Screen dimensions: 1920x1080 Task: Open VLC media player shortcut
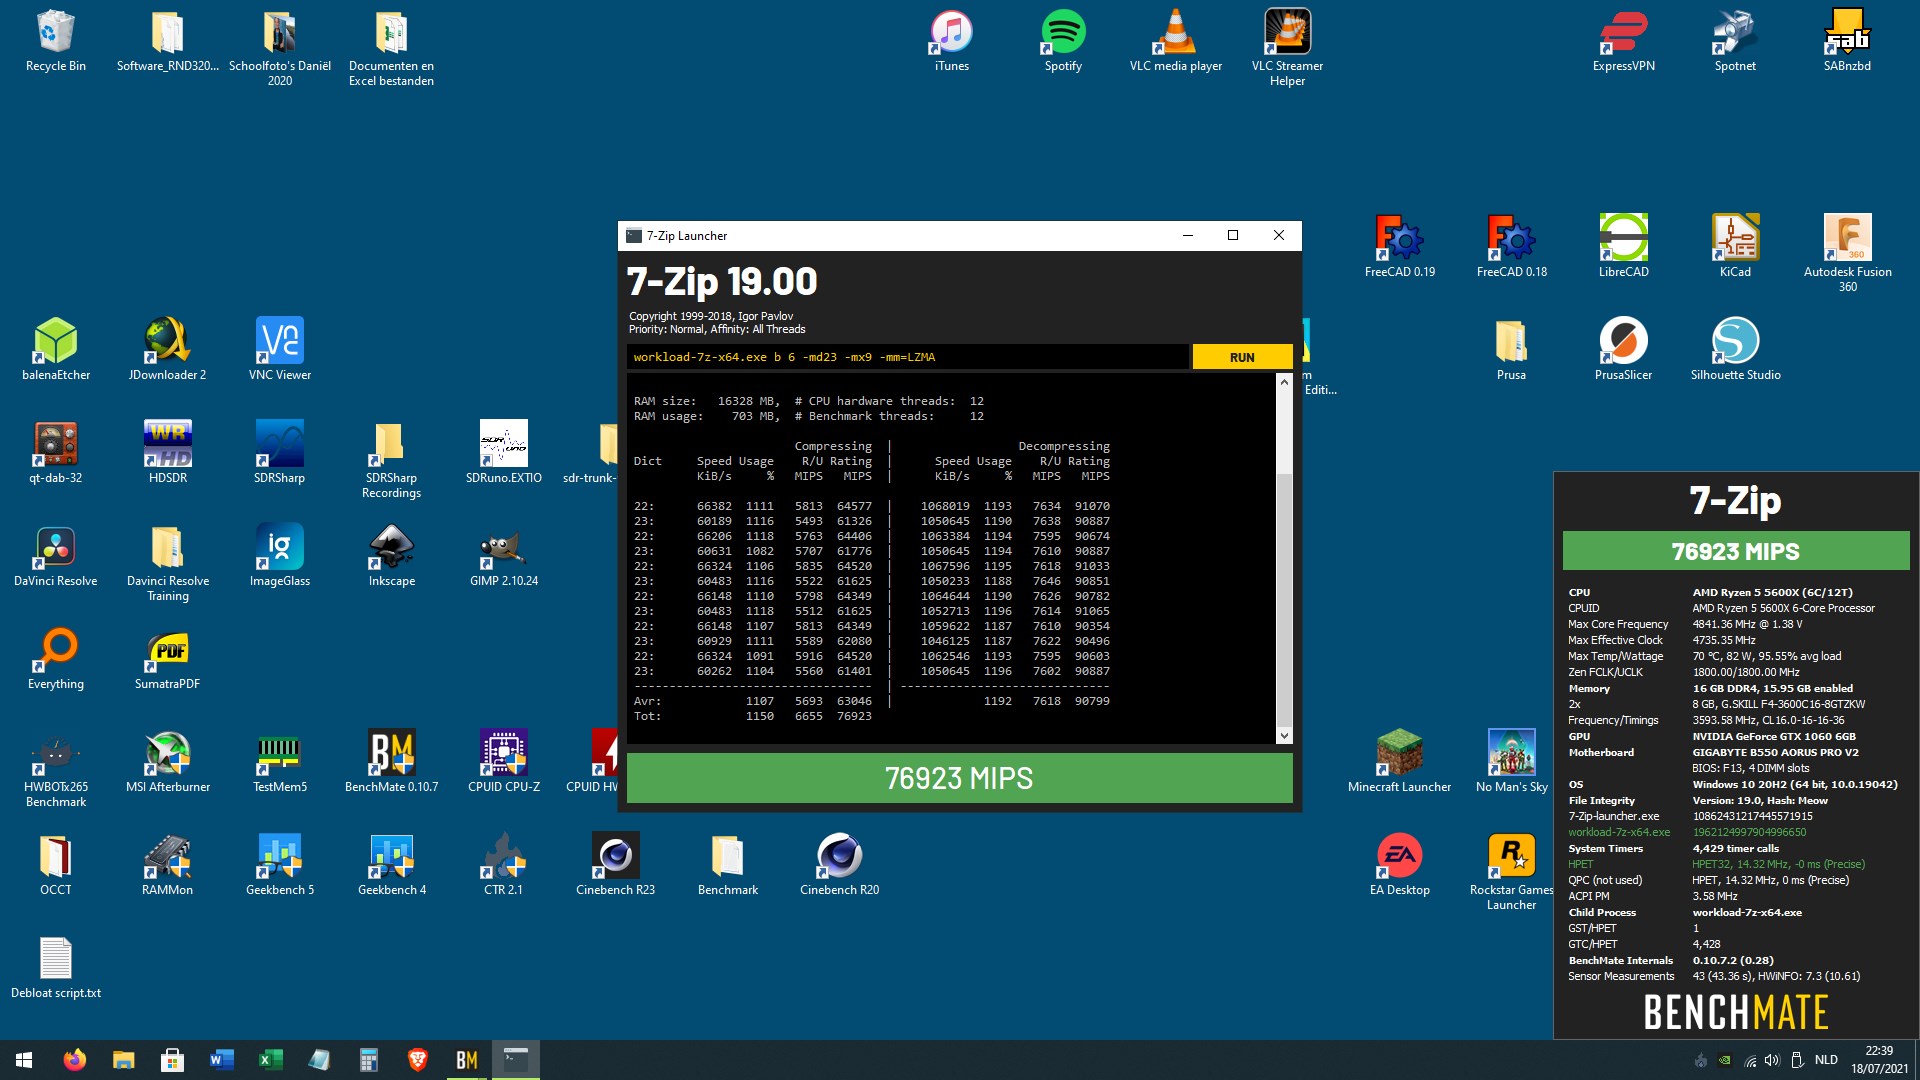point(1176,42)
